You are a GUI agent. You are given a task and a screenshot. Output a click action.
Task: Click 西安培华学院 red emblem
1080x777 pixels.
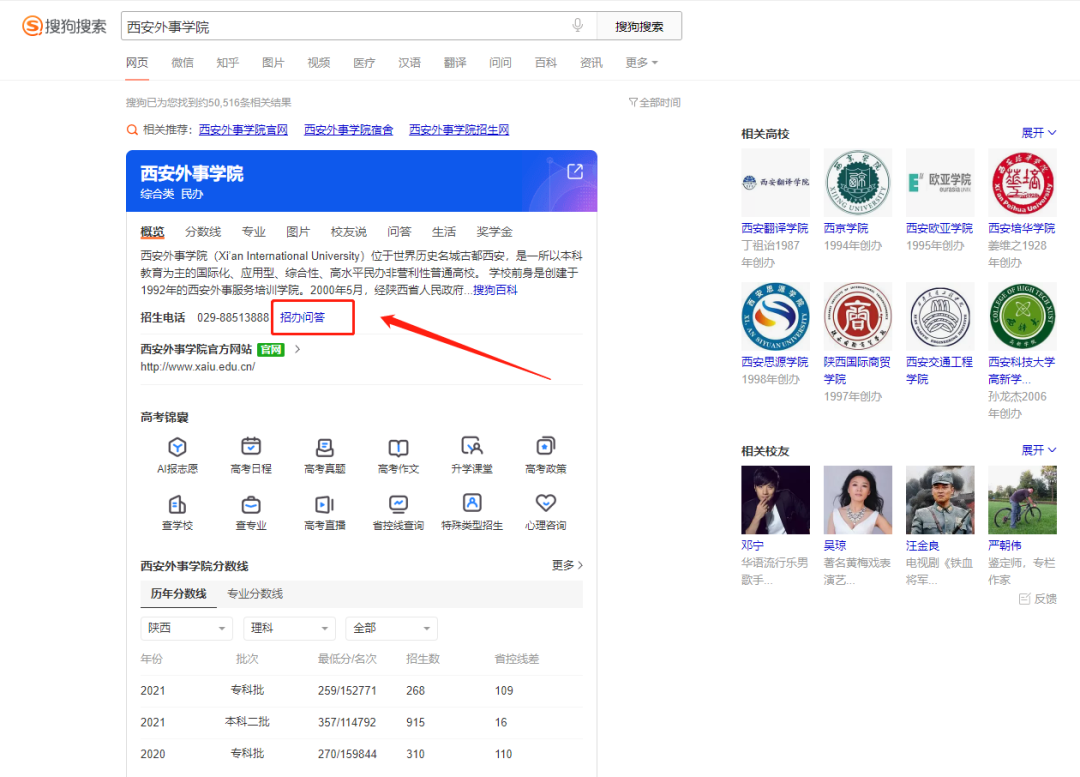click(x=1022, y=183)
